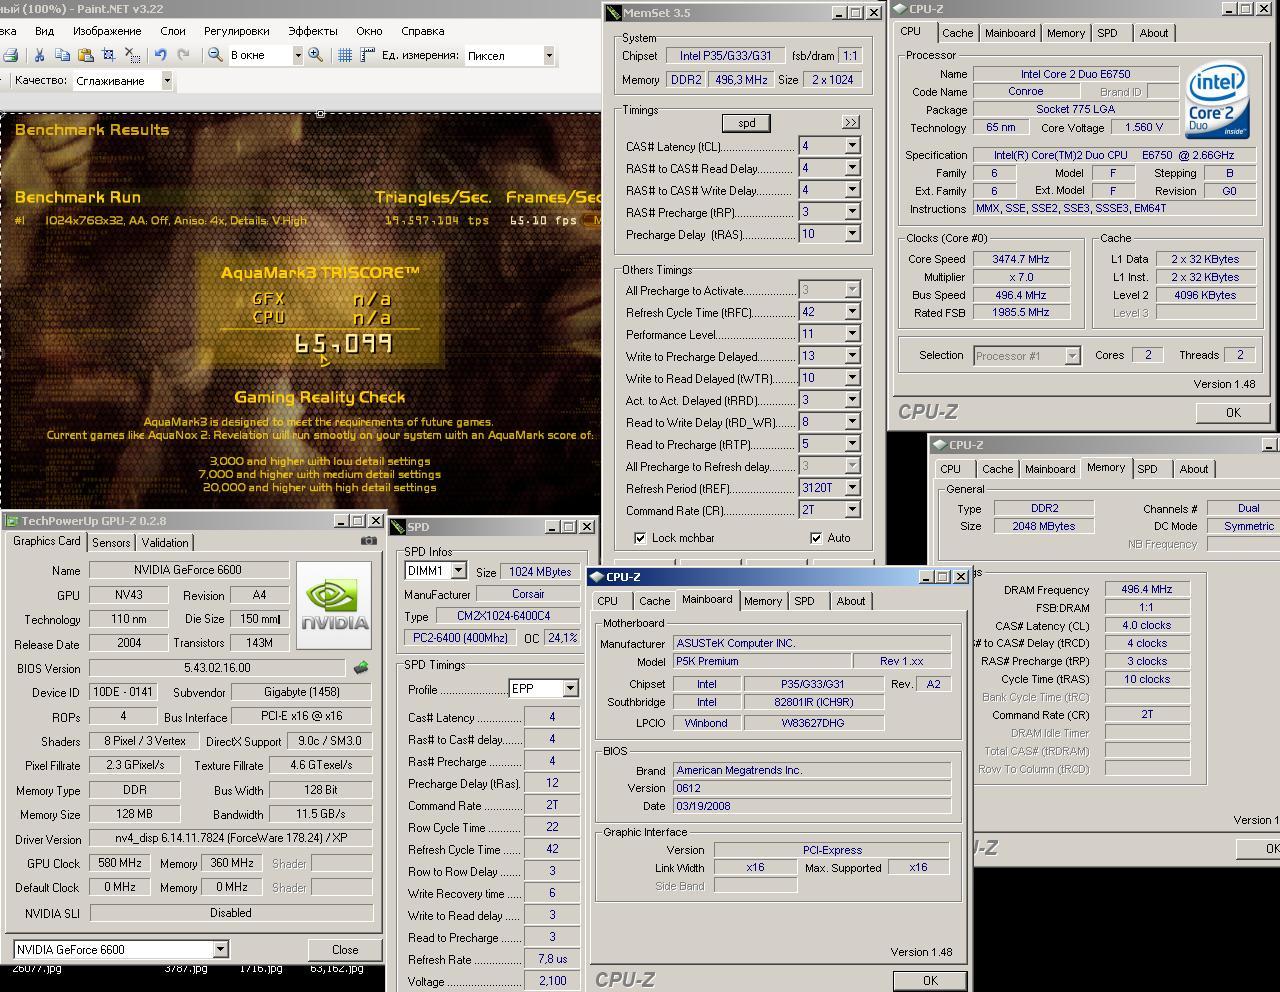Click the Print icon in Paint.NET toolbar
The height and width of the screenshot is (992, 1280).
click(x=9, y=56)
